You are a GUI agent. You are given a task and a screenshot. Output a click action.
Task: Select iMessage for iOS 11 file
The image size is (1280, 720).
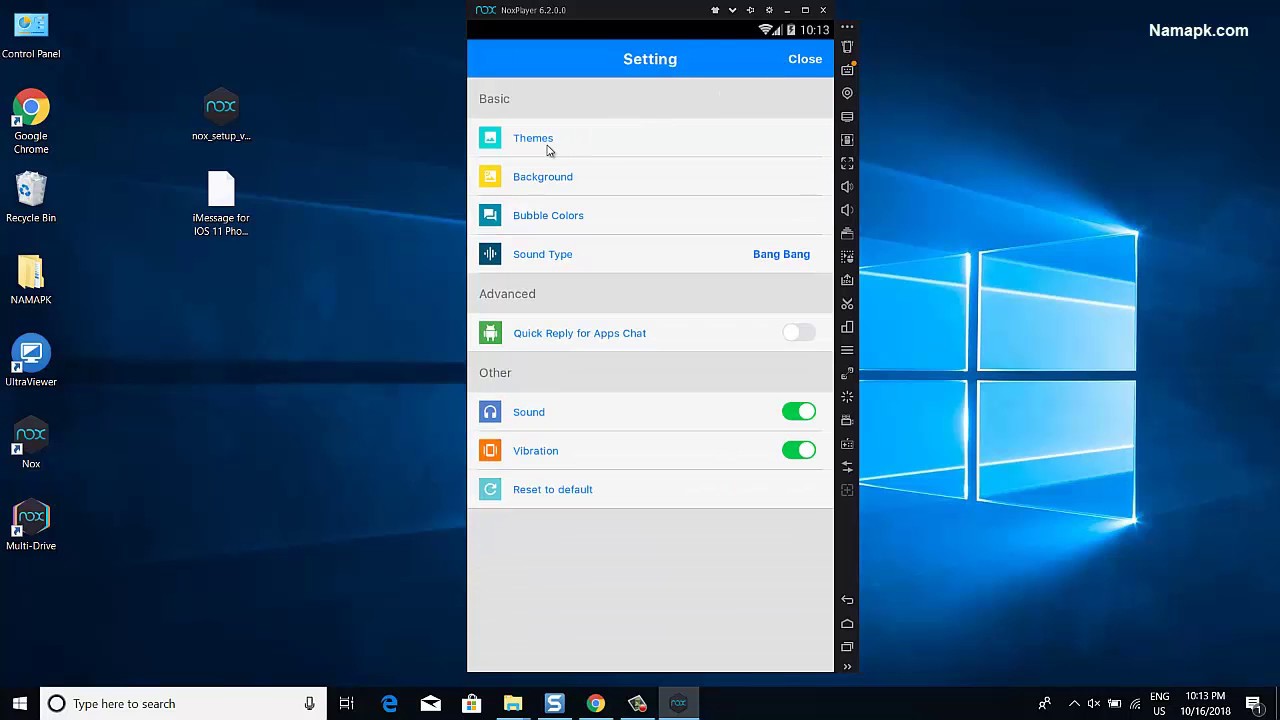[x=221, y=205]
